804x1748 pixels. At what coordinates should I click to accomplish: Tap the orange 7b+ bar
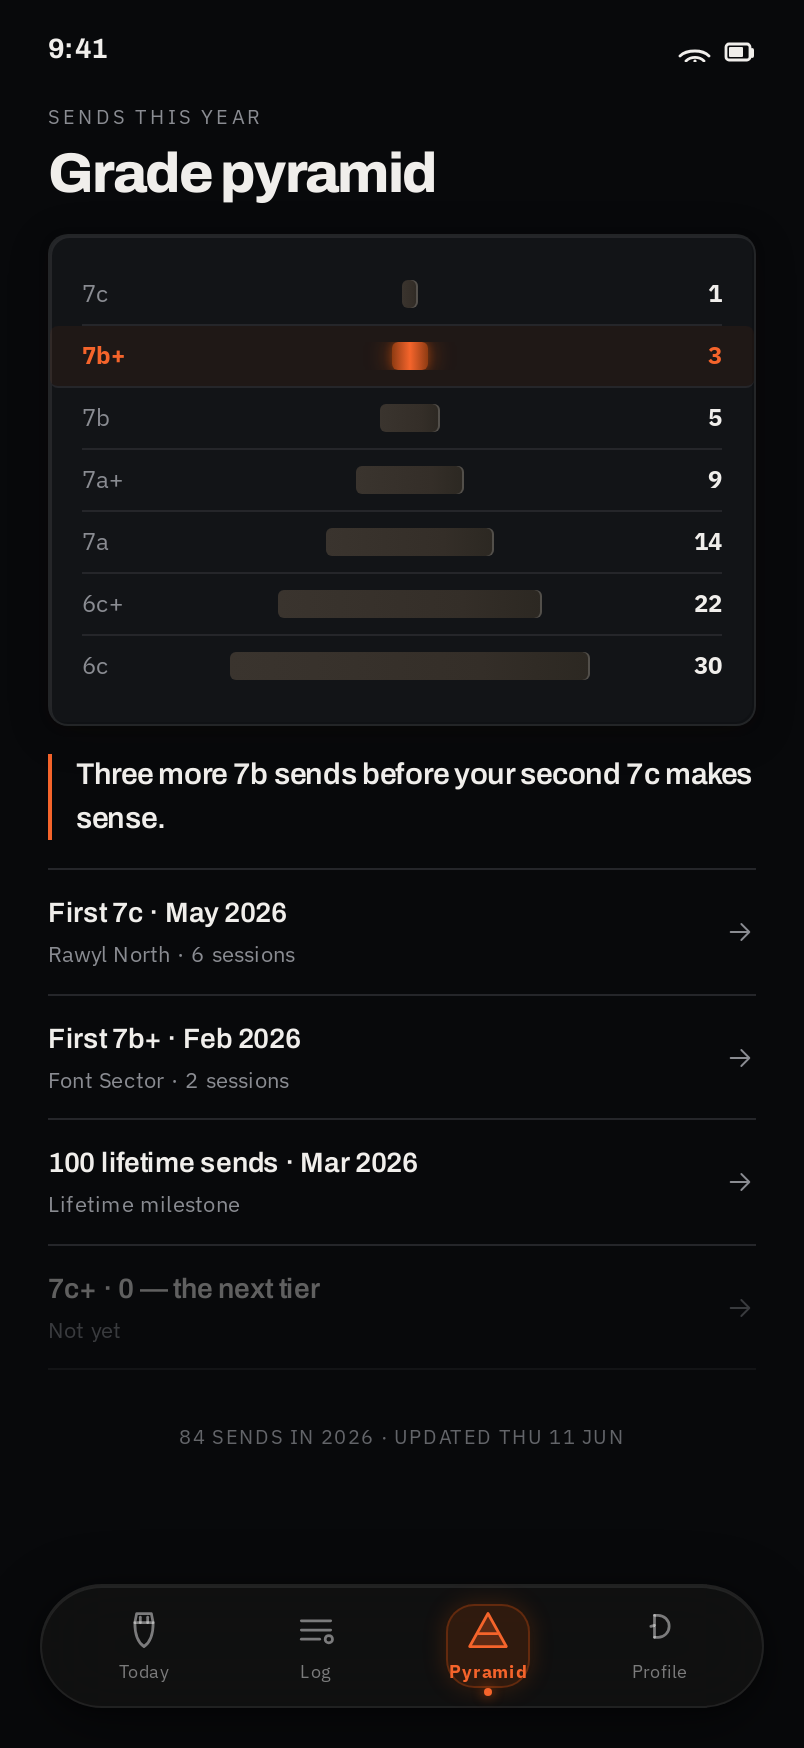410,356
